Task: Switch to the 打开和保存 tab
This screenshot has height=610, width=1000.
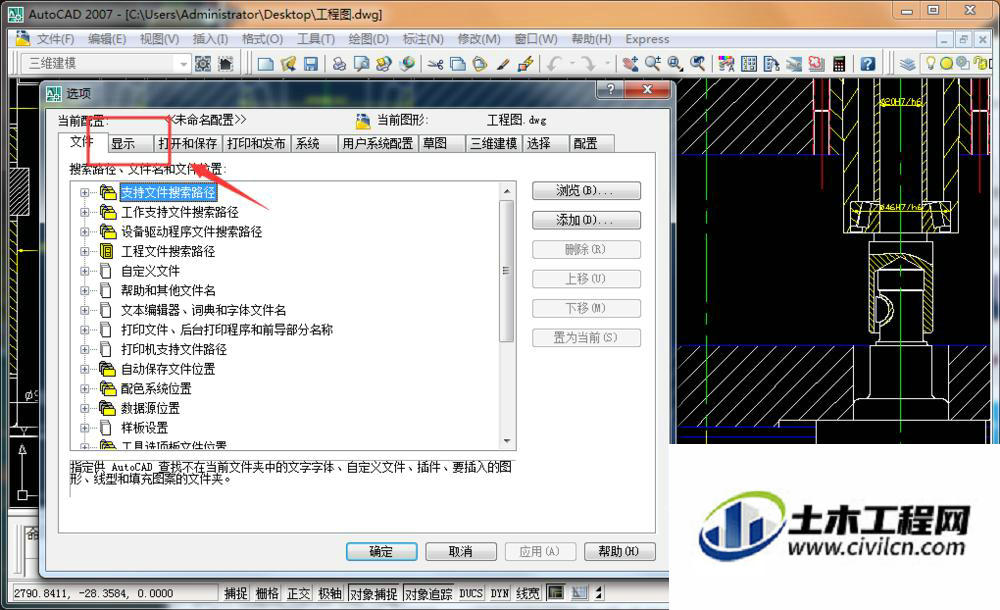Action: coord(188,144)
